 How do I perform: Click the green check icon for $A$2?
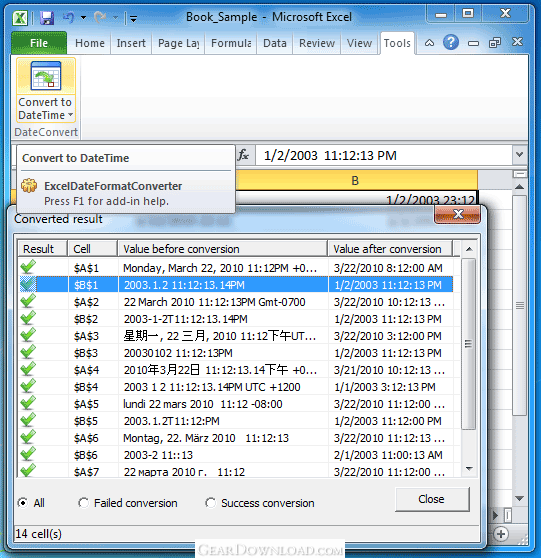(28, 301)
